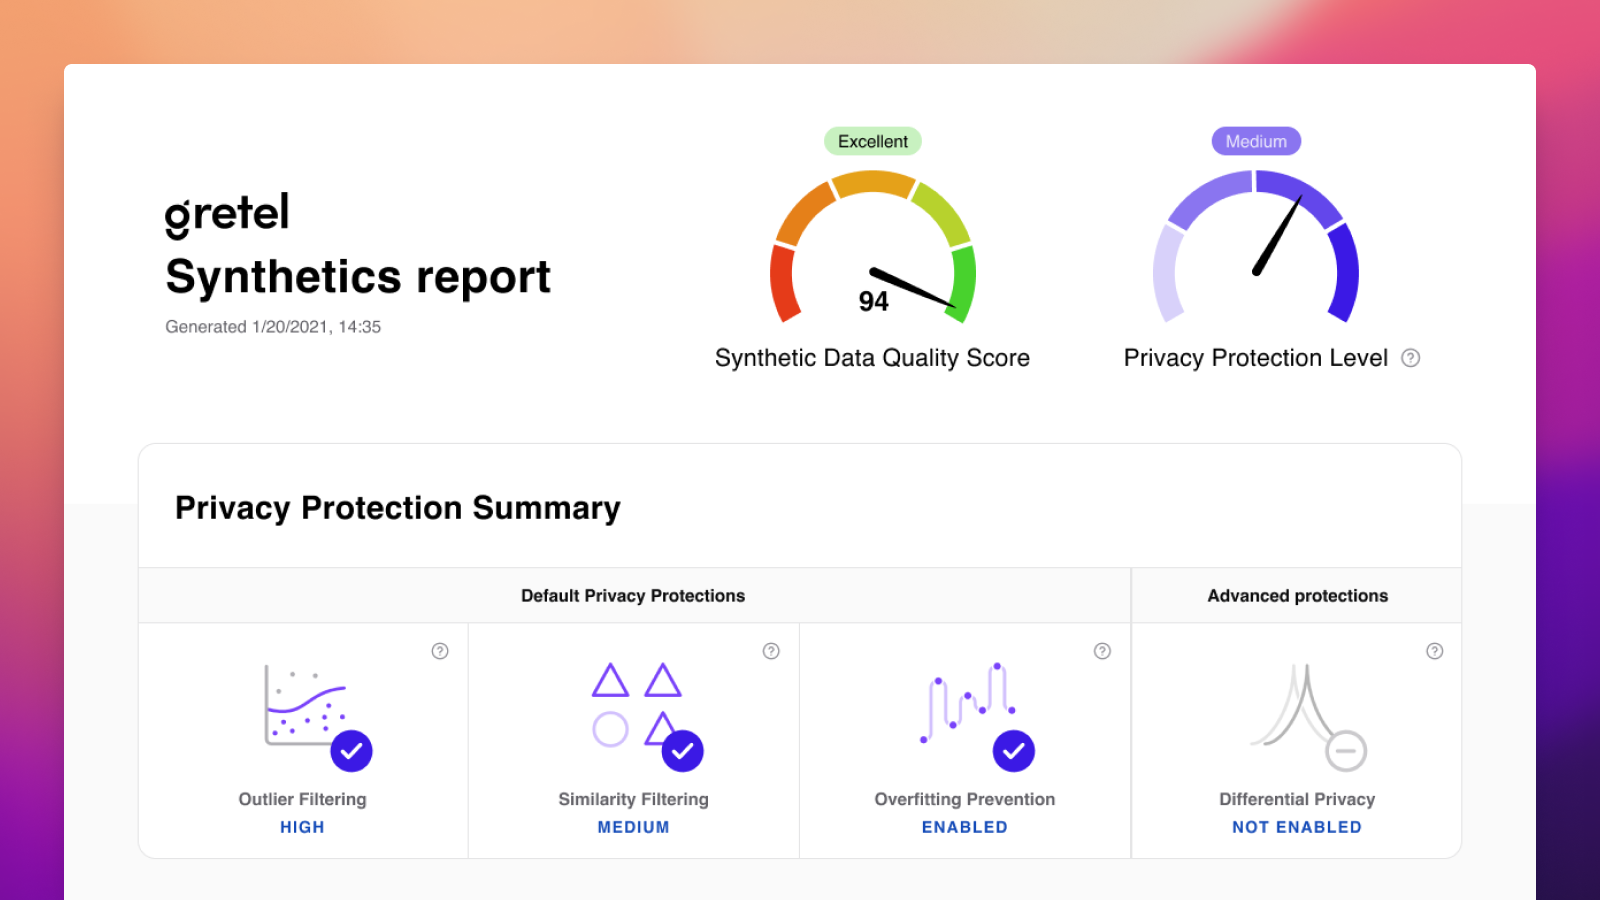Click the Medium privacy level badge
Viewport: 1600px width, 900px height.
click(x=1256, y=142)
